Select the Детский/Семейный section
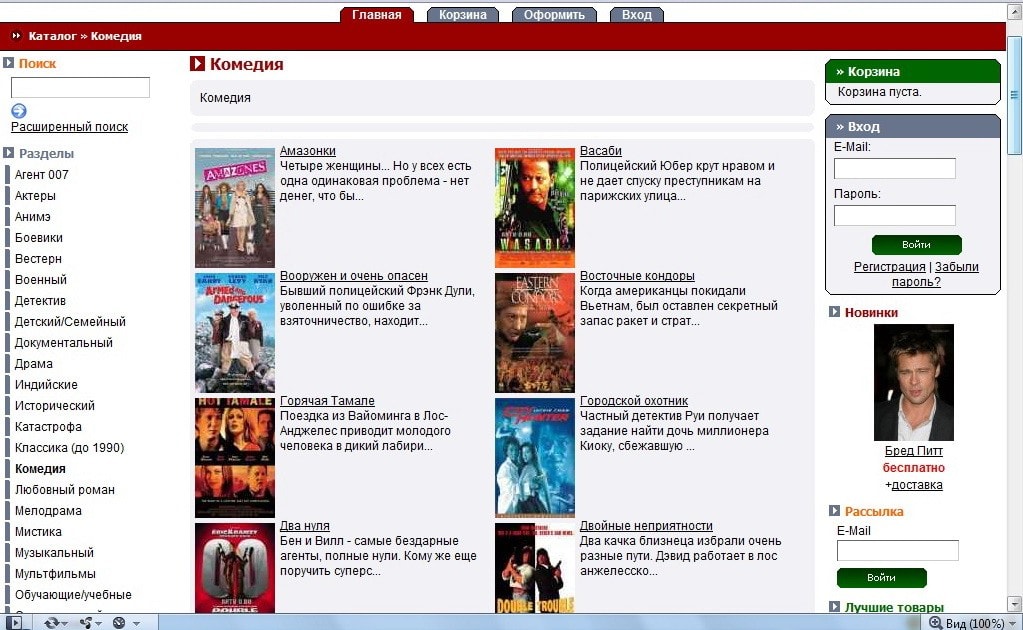 click(x=70, y=322)
